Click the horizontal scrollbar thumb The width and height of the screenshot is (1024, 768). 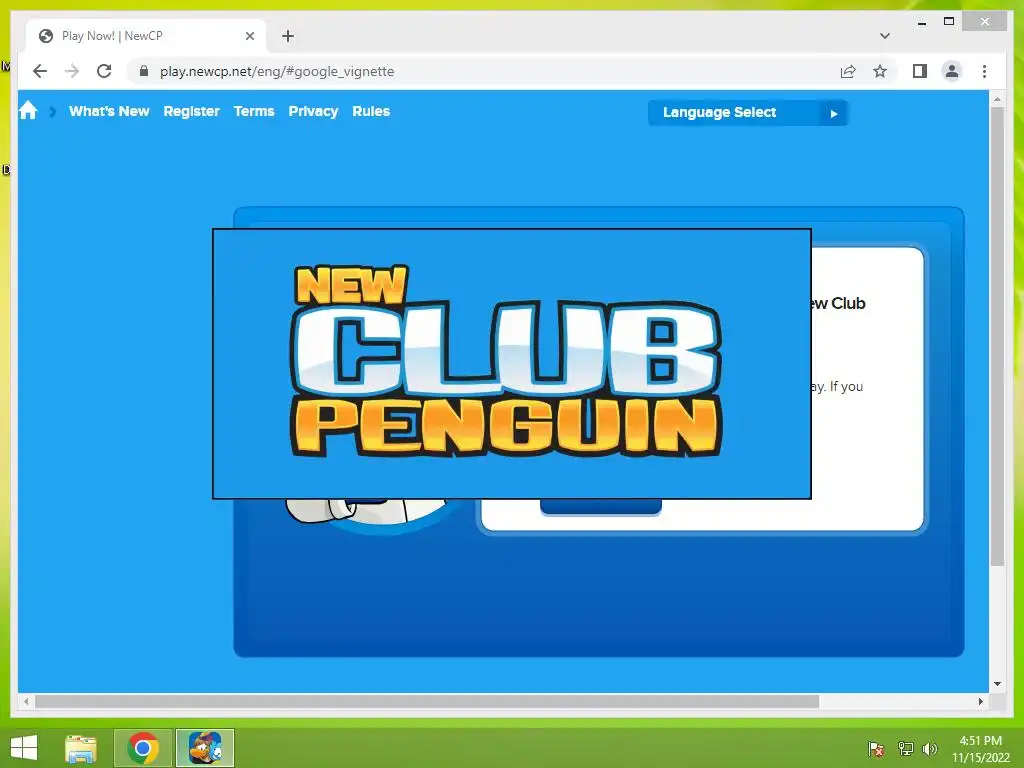[x=427, y=701]
